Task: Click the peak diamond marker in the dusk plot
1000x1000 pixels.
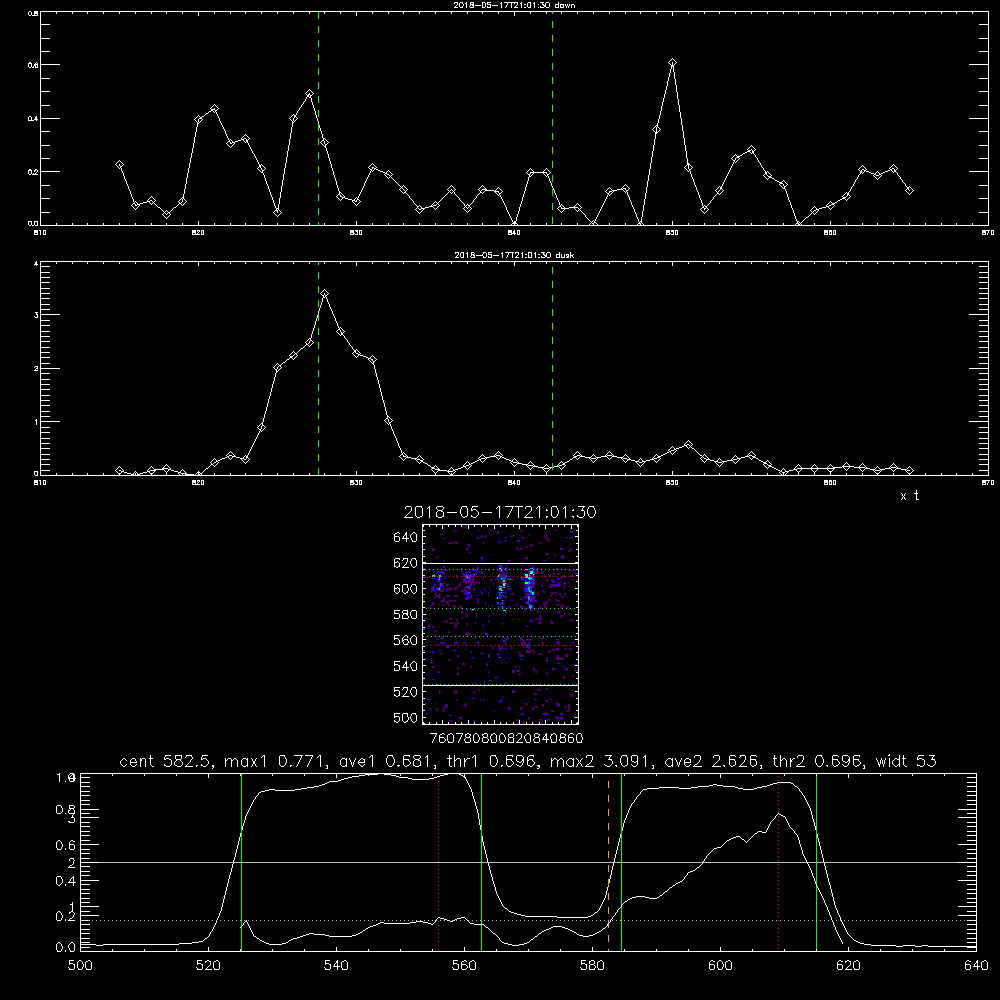Action: click(325, 293)
